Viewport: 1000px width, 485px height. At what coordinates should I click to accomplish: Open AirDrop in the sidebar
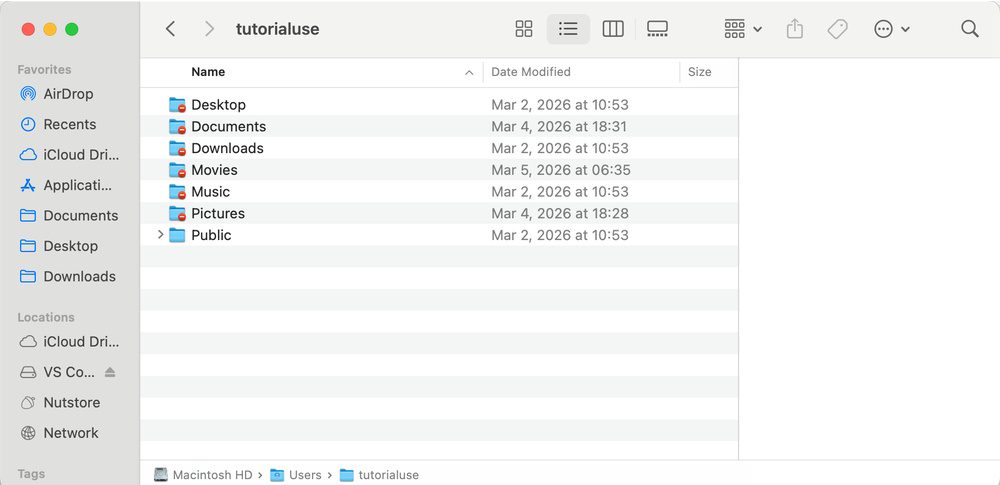click(x=68, y=94)
